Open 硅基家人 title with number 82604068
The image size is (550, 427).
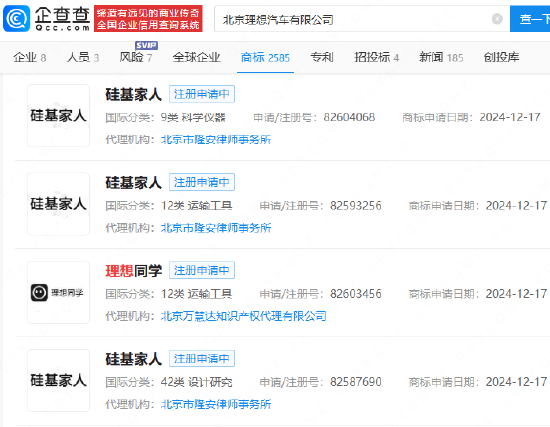tap(134, 94)
